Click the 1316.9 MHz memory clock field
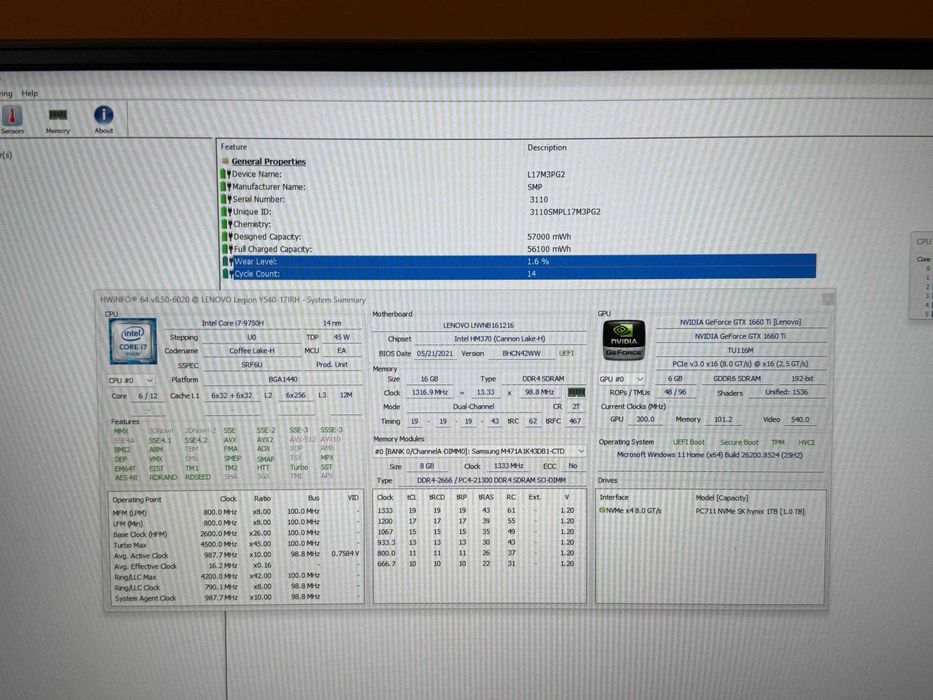Screen dimensions: 933x700 [430, 392]
